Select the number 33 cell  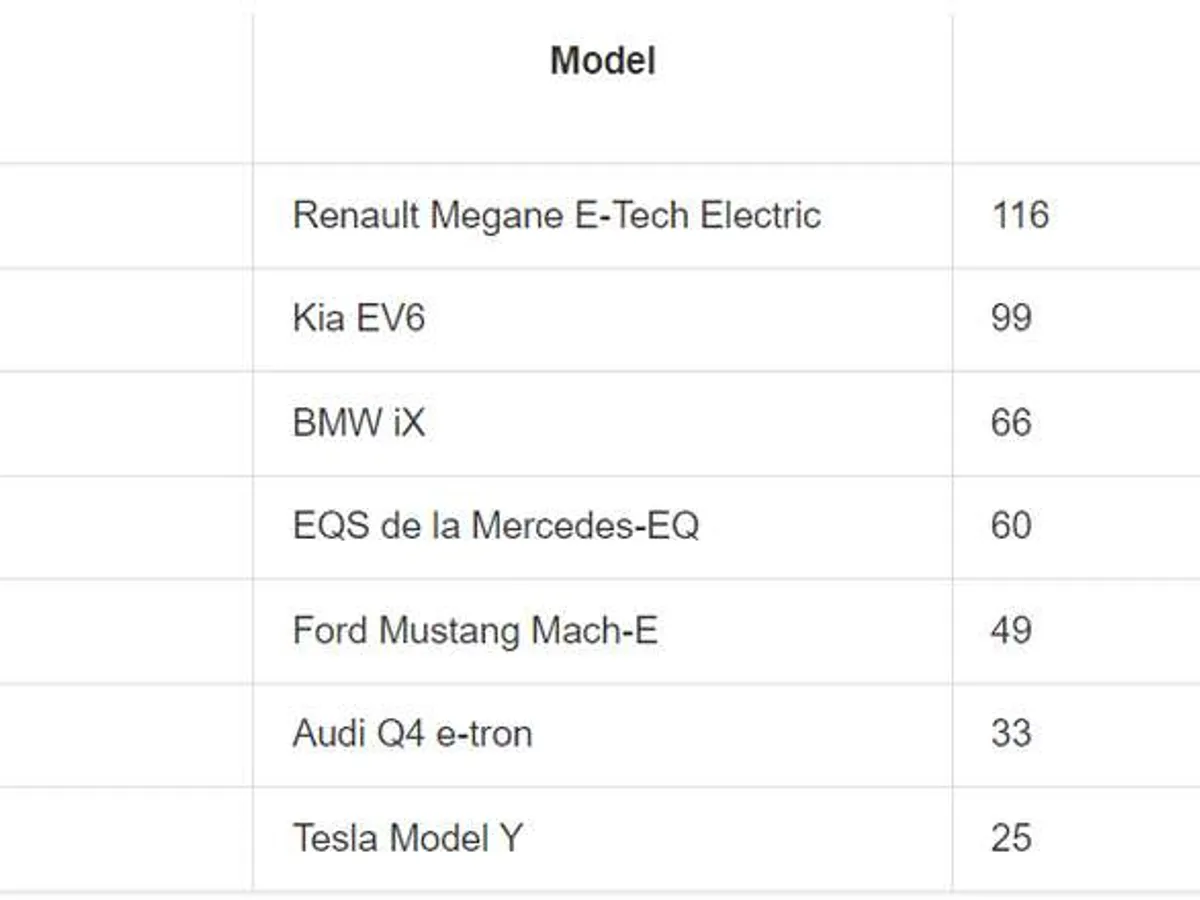pos(1011,734)
